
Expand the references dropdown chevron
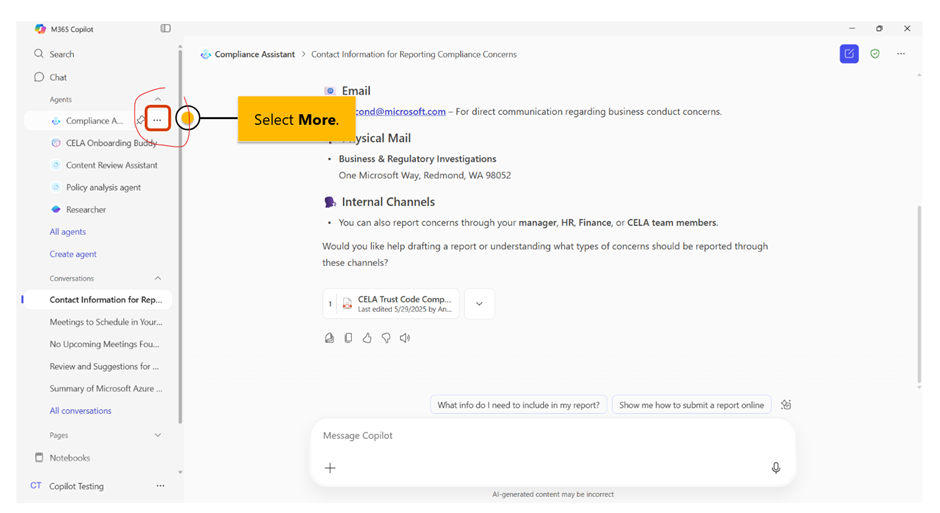(479, 303)
